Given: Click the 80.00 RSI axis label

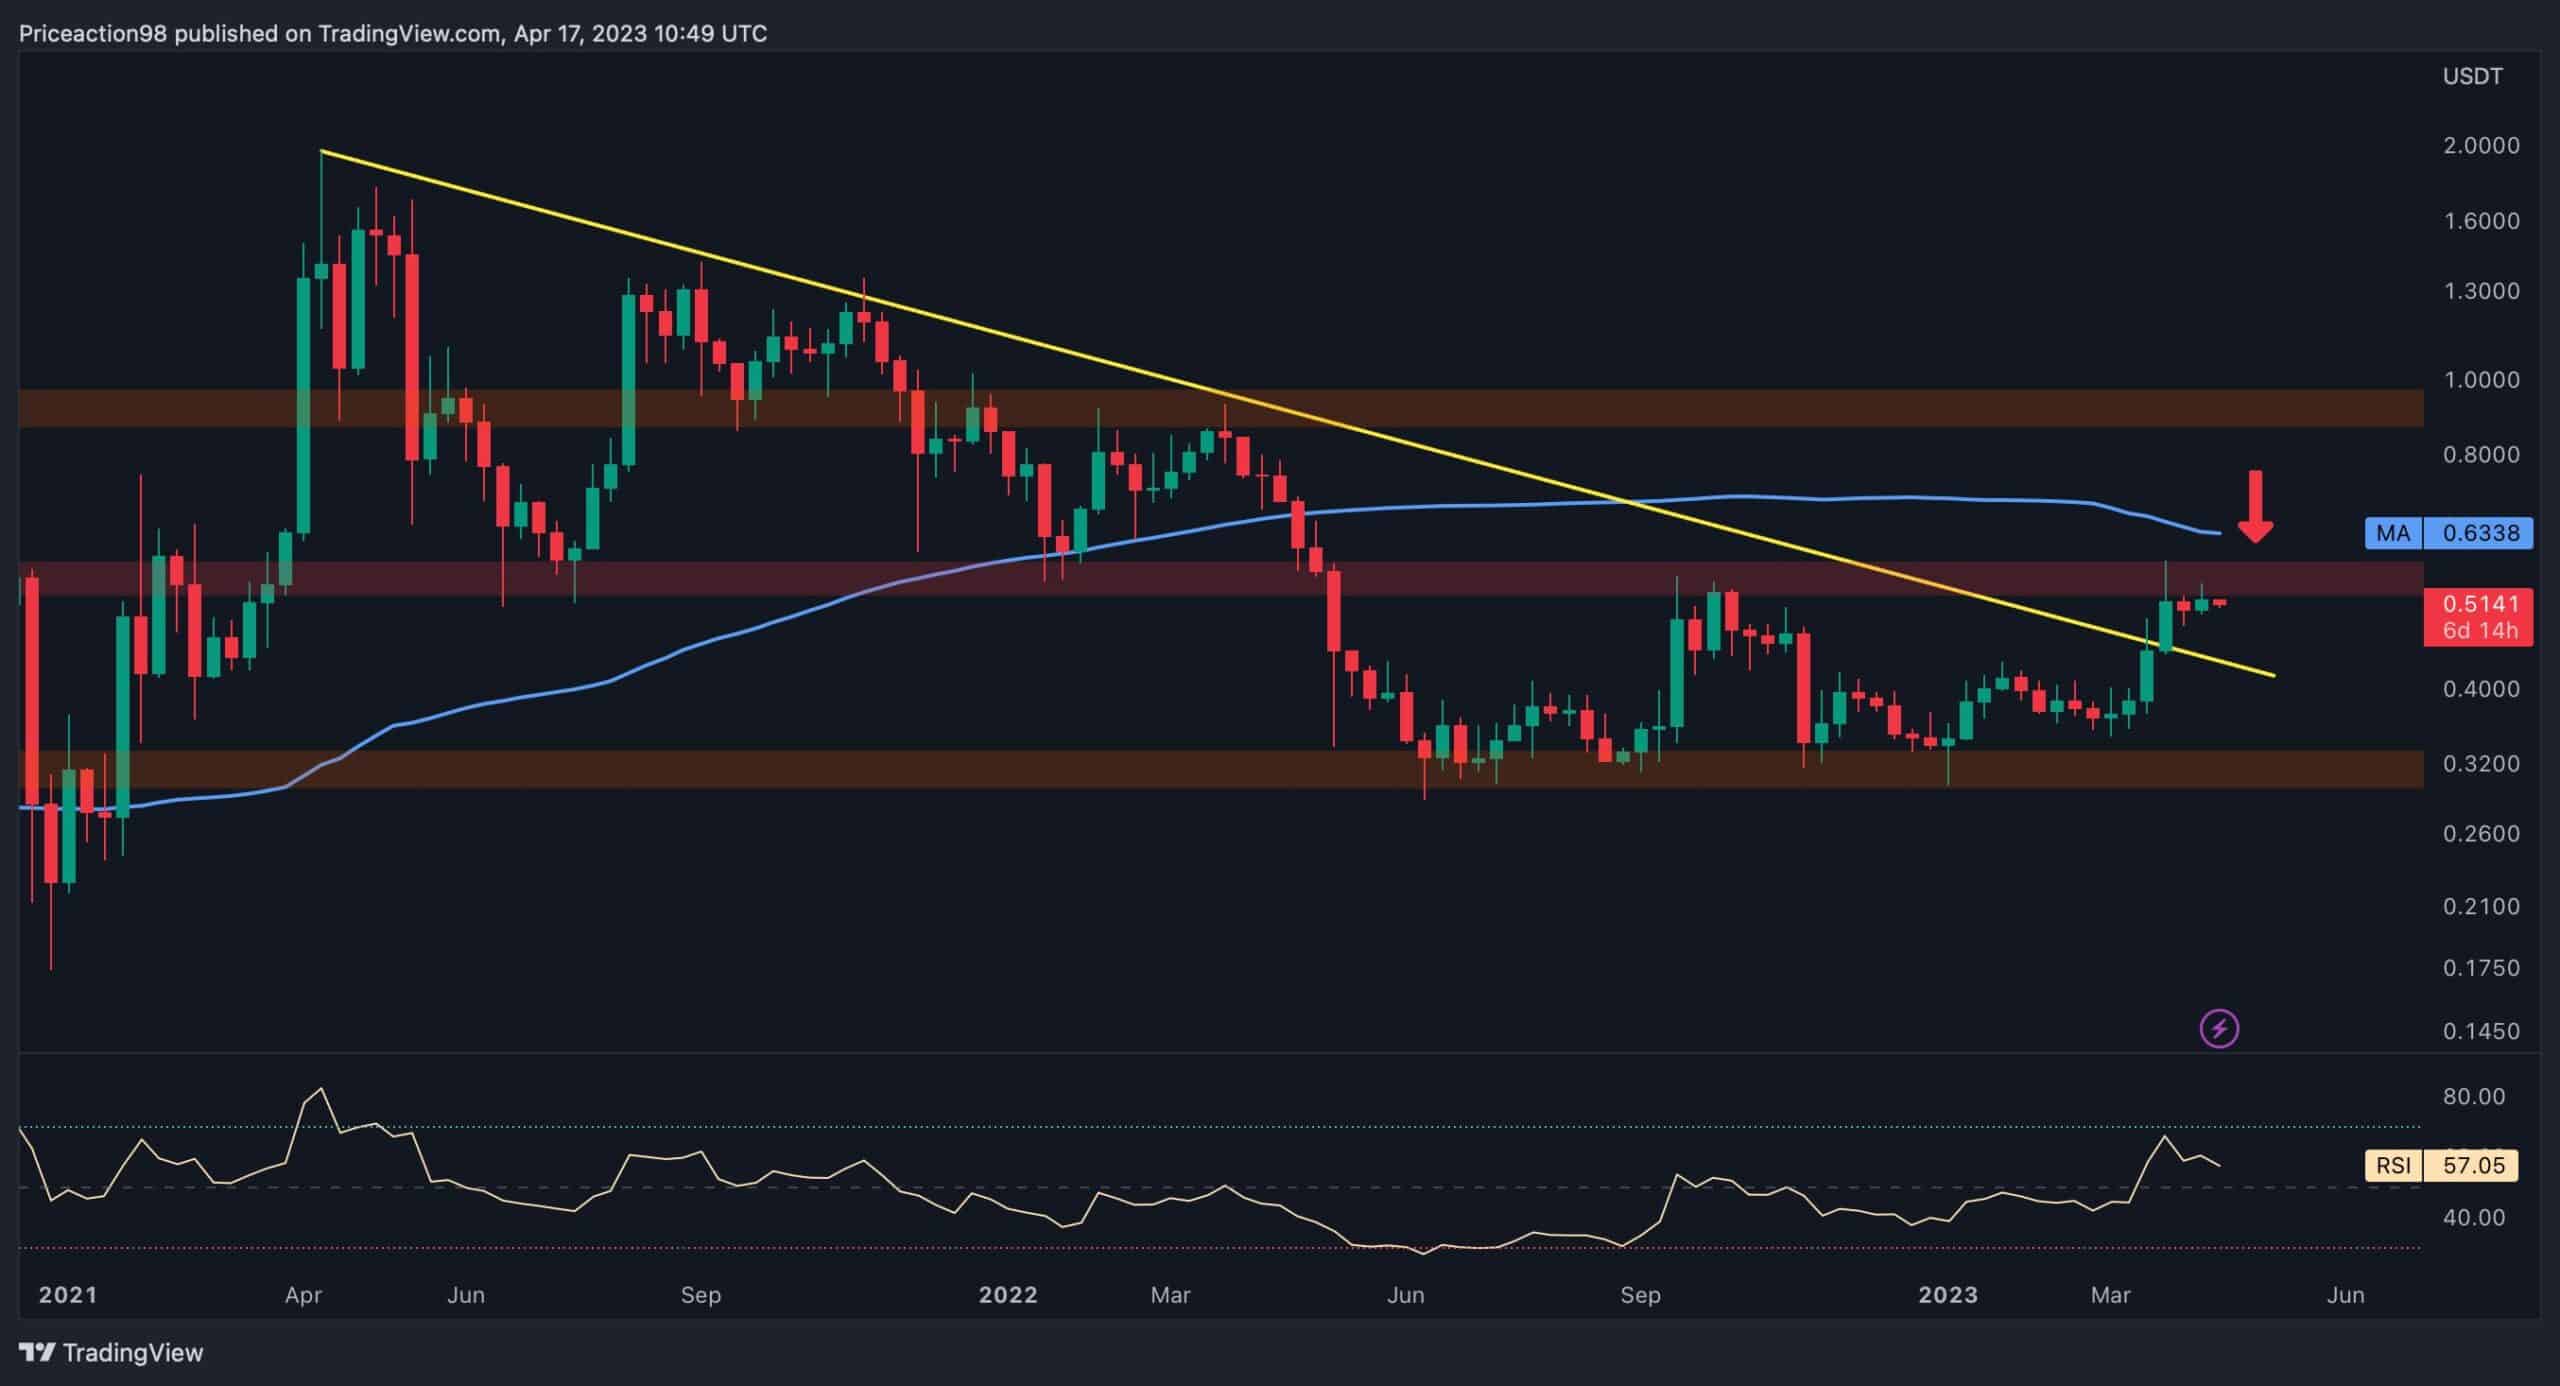Looking at the screenshot, I should coord(2475,1096).
